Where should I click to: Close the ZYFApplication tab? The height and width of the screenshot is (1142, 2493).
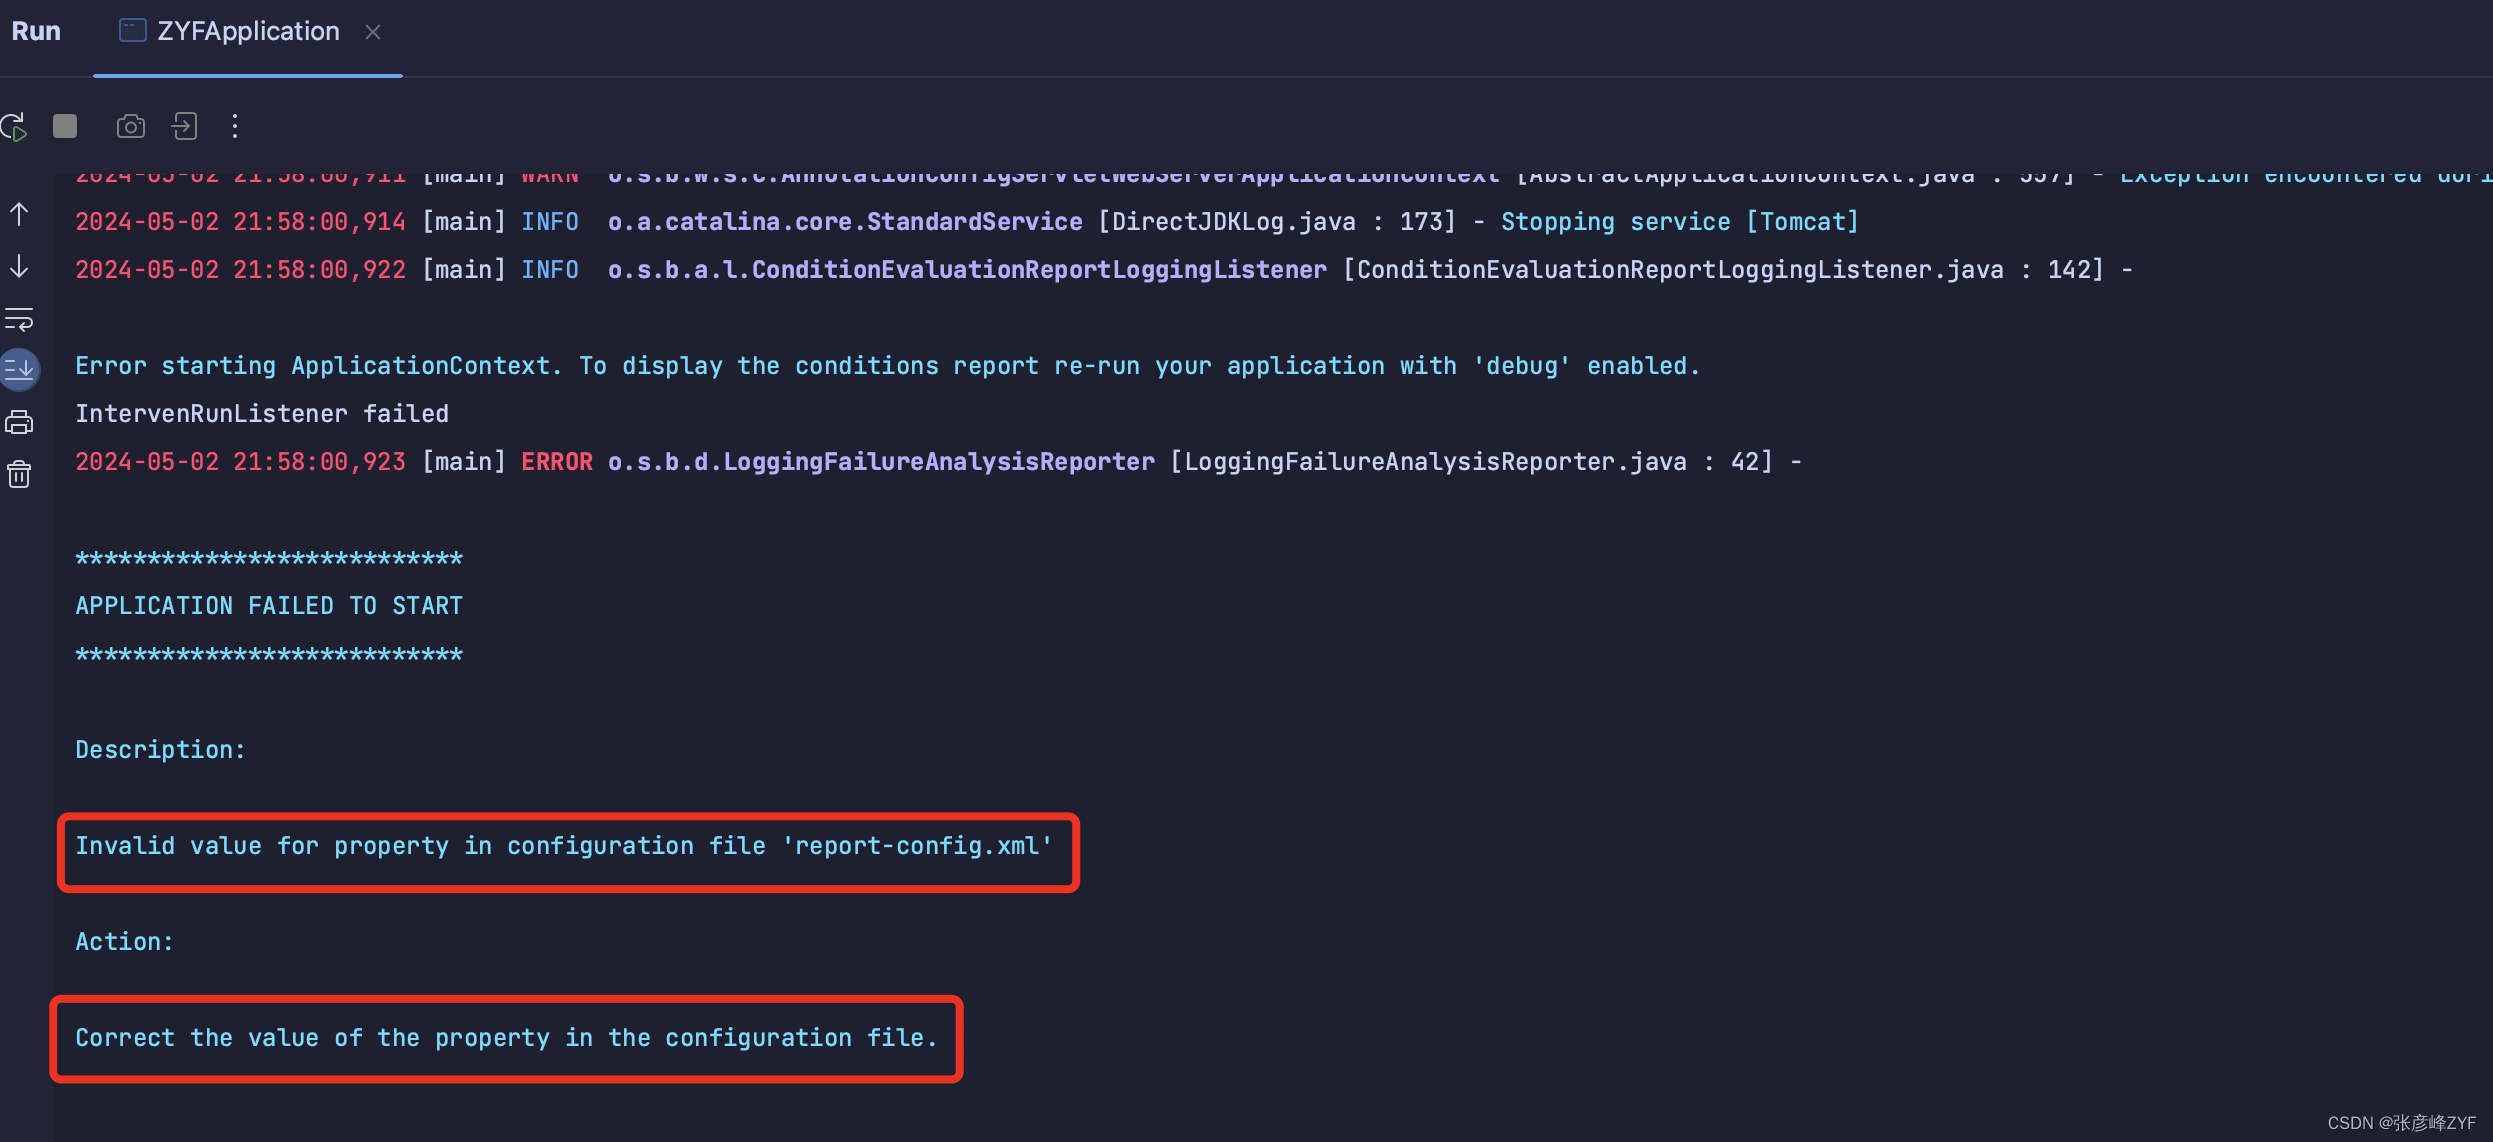[x=373, y=32]
